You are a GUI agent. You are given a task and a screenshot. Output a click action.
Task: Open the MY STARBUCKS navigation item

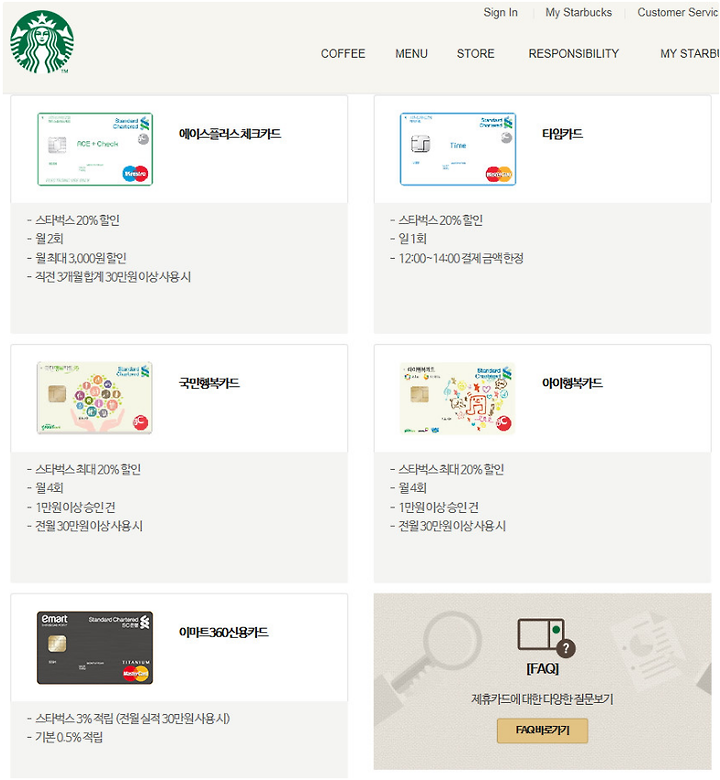[690, 54]
